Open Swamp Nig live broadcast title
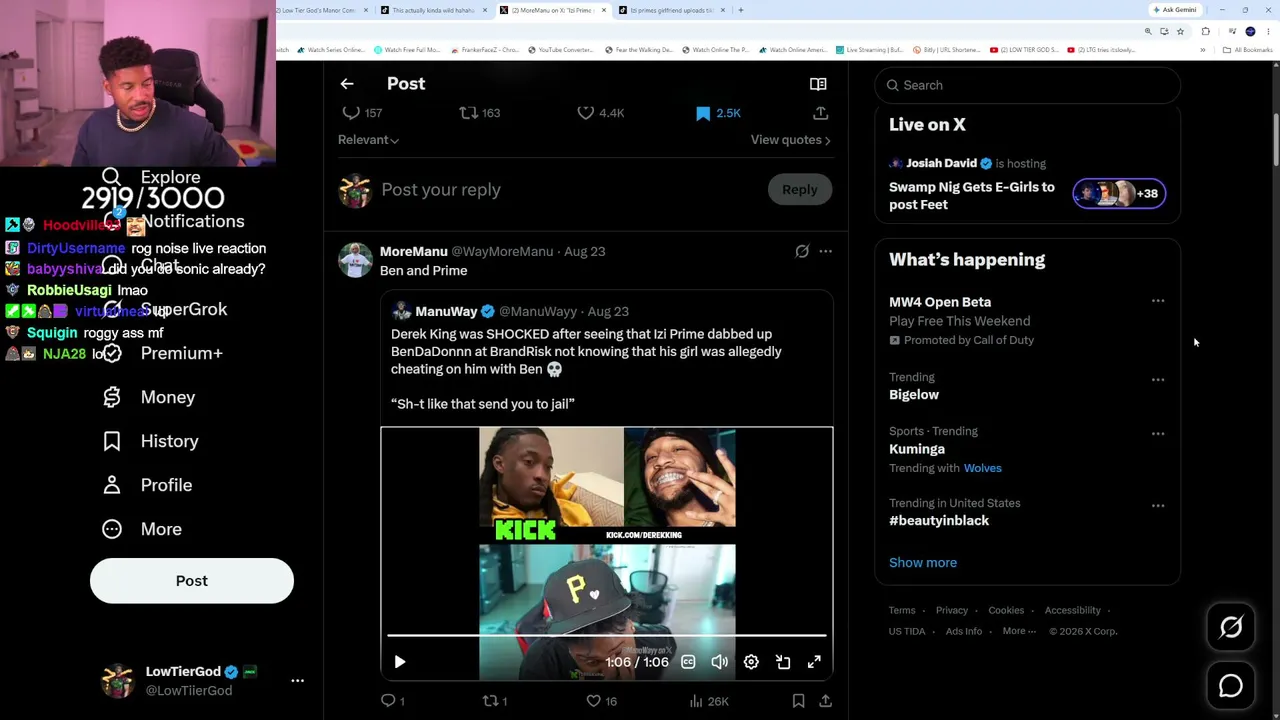Image resolution: width=1280 pixels, height=720 pixels. [972, 196]
